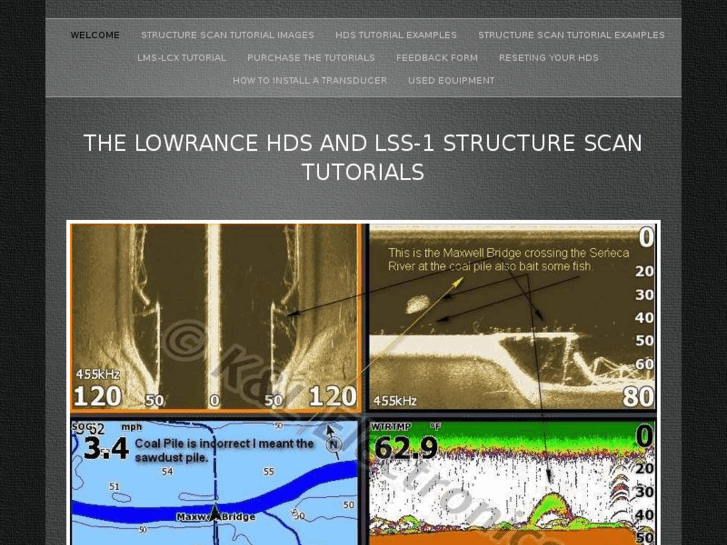Open the LMS-LCX Tutorial page
Screen dimensions: 727x545
click(x=182, y=58)
